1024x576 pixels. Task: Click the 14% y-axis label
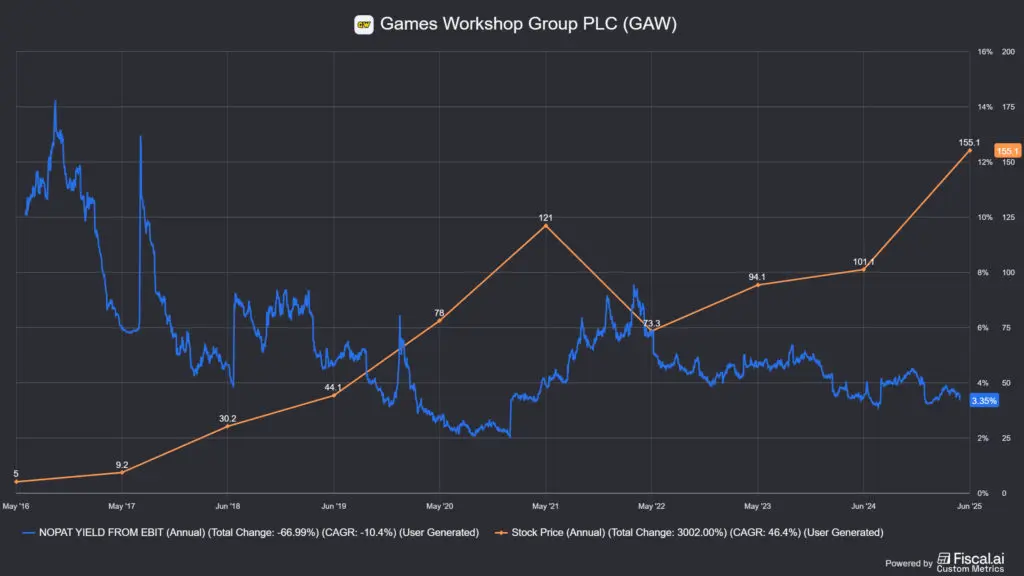[985, 106]
